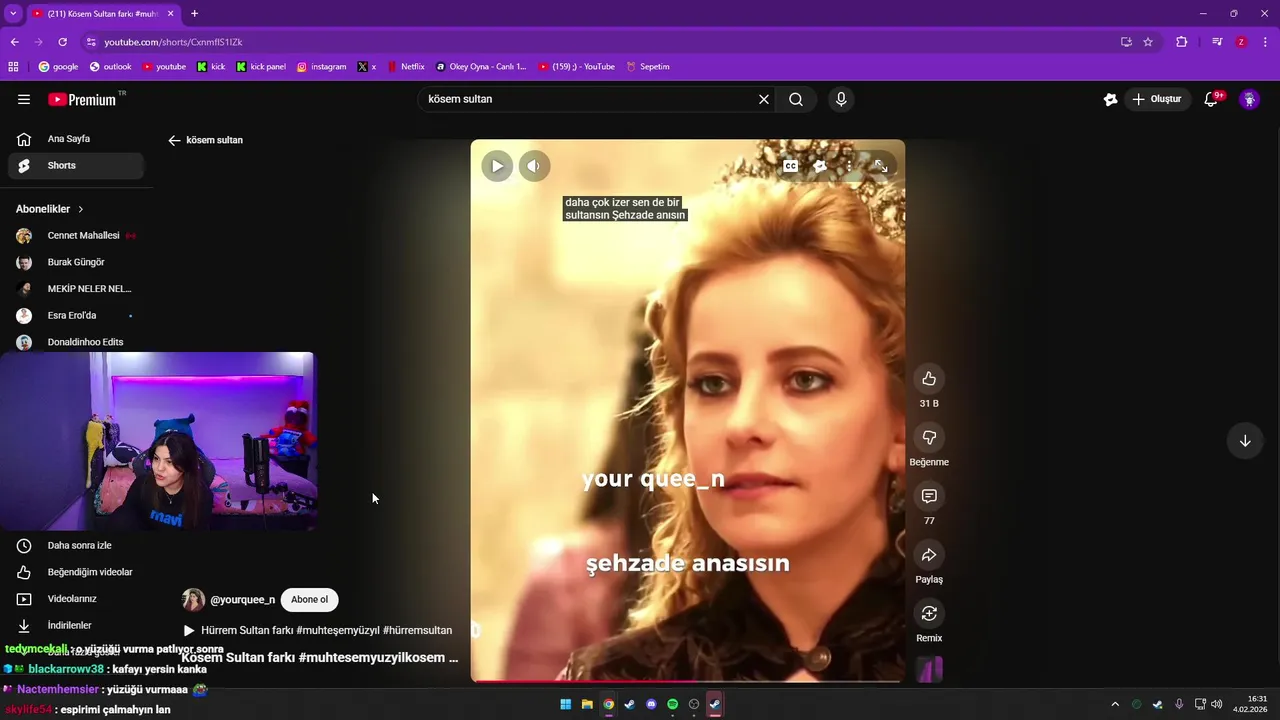The height and width of the screenshot is (720, 1280).
Task: Play the Shorts video
Action: click(497, 166)
